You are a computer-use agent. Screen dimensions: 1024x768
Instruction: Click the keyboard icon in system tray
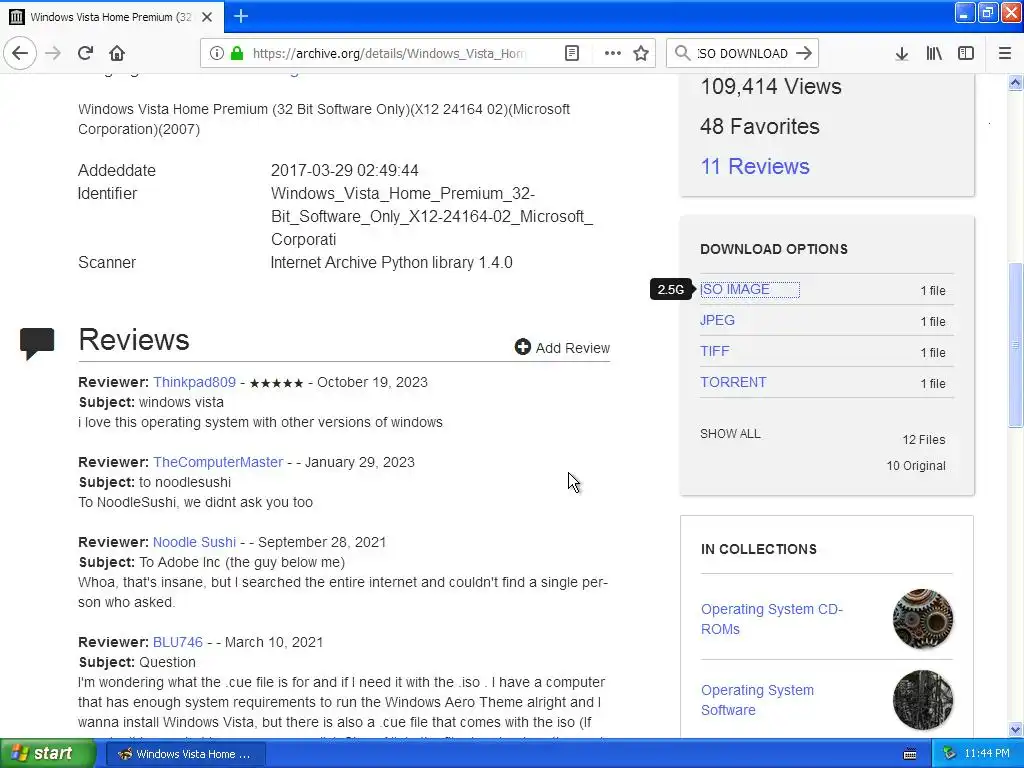point(909,754)
